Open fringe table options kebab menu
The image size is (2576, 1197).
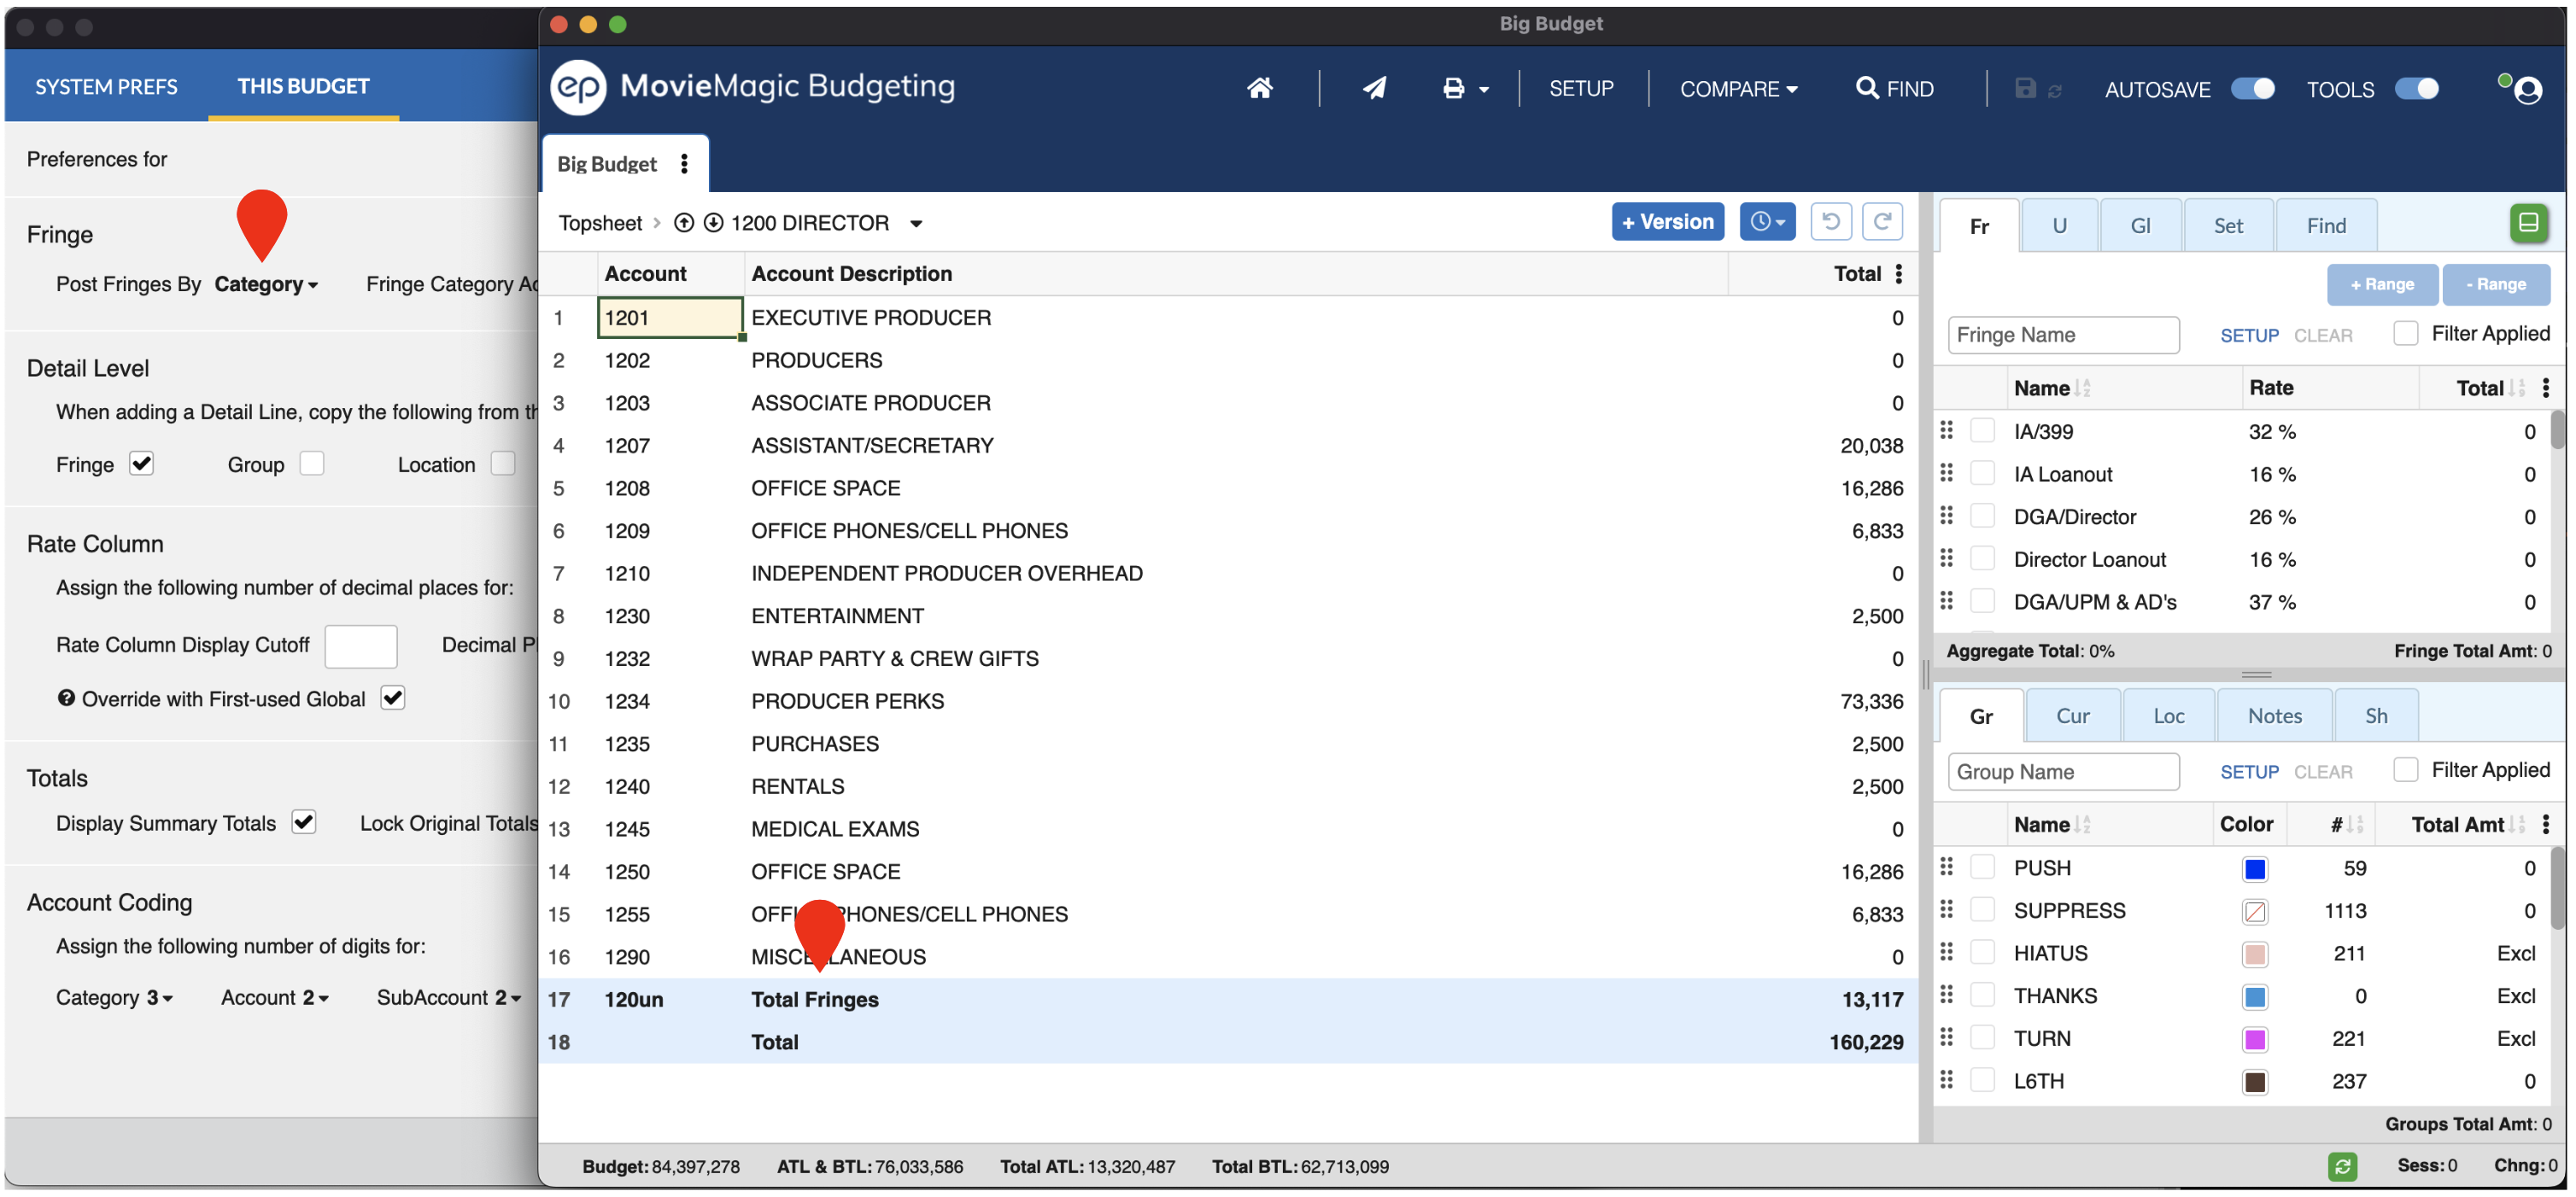click(2545, 388)
